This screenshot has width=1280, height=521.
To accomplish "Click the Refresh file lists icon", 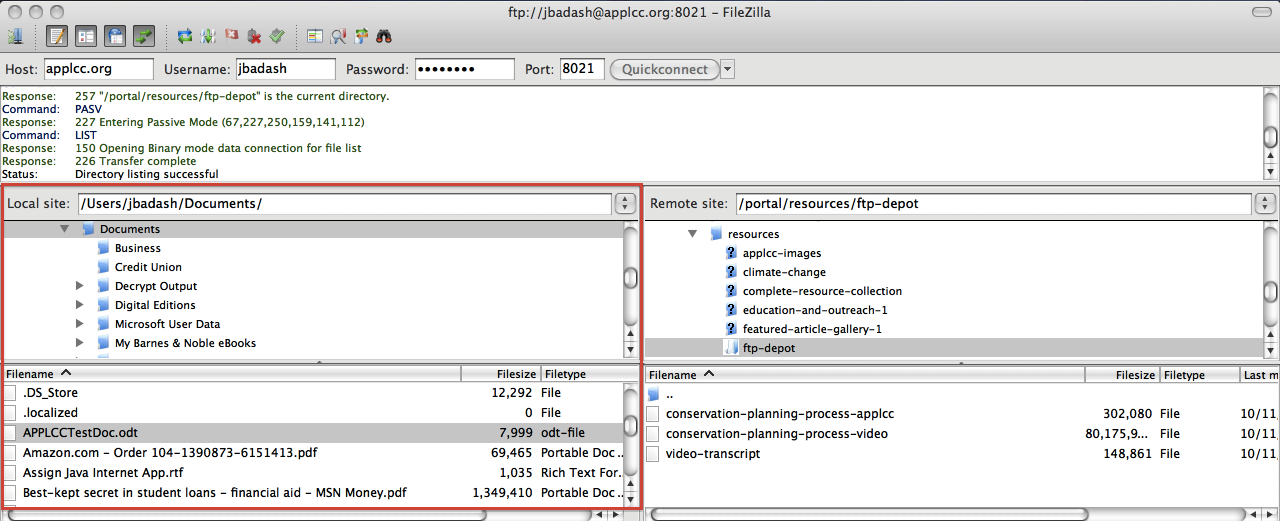I will pos(185,37).
